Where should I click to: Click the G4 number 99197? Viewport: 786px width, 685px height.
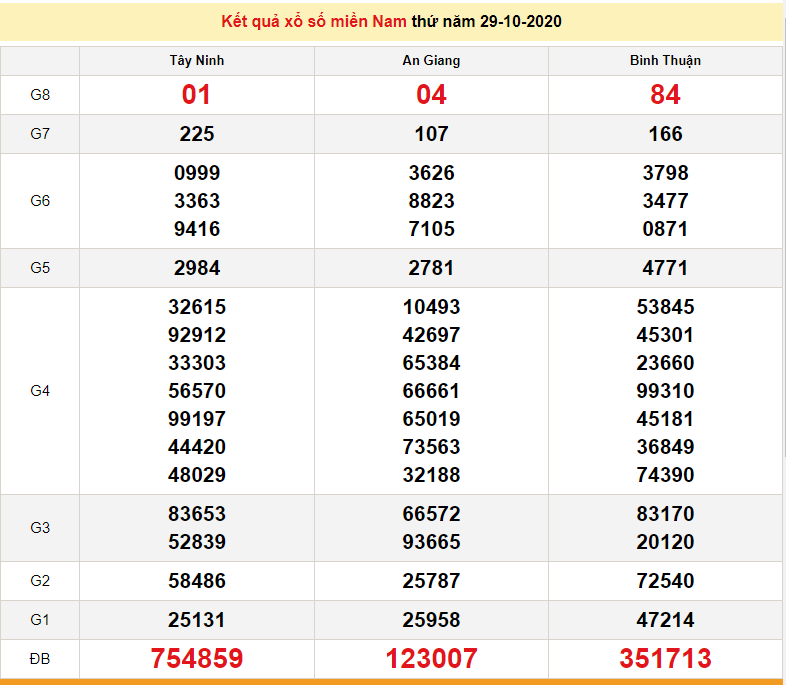tap(197, 419)
